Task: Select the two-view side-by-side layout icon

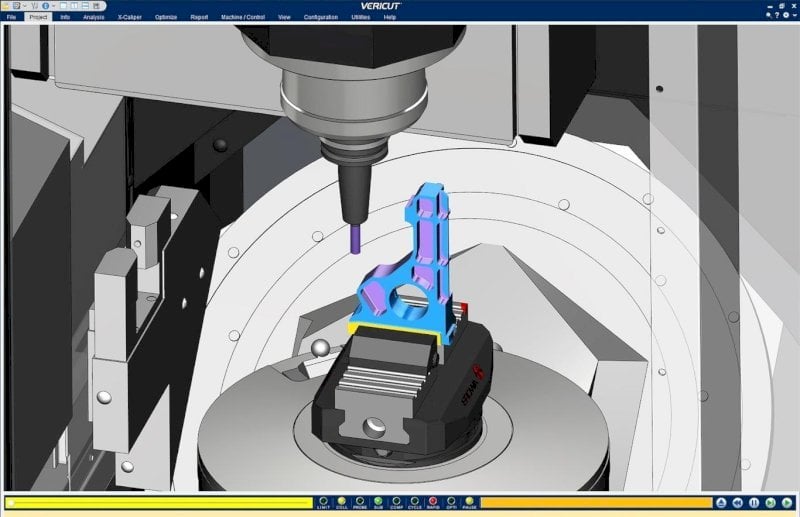Action: [74, 6]
